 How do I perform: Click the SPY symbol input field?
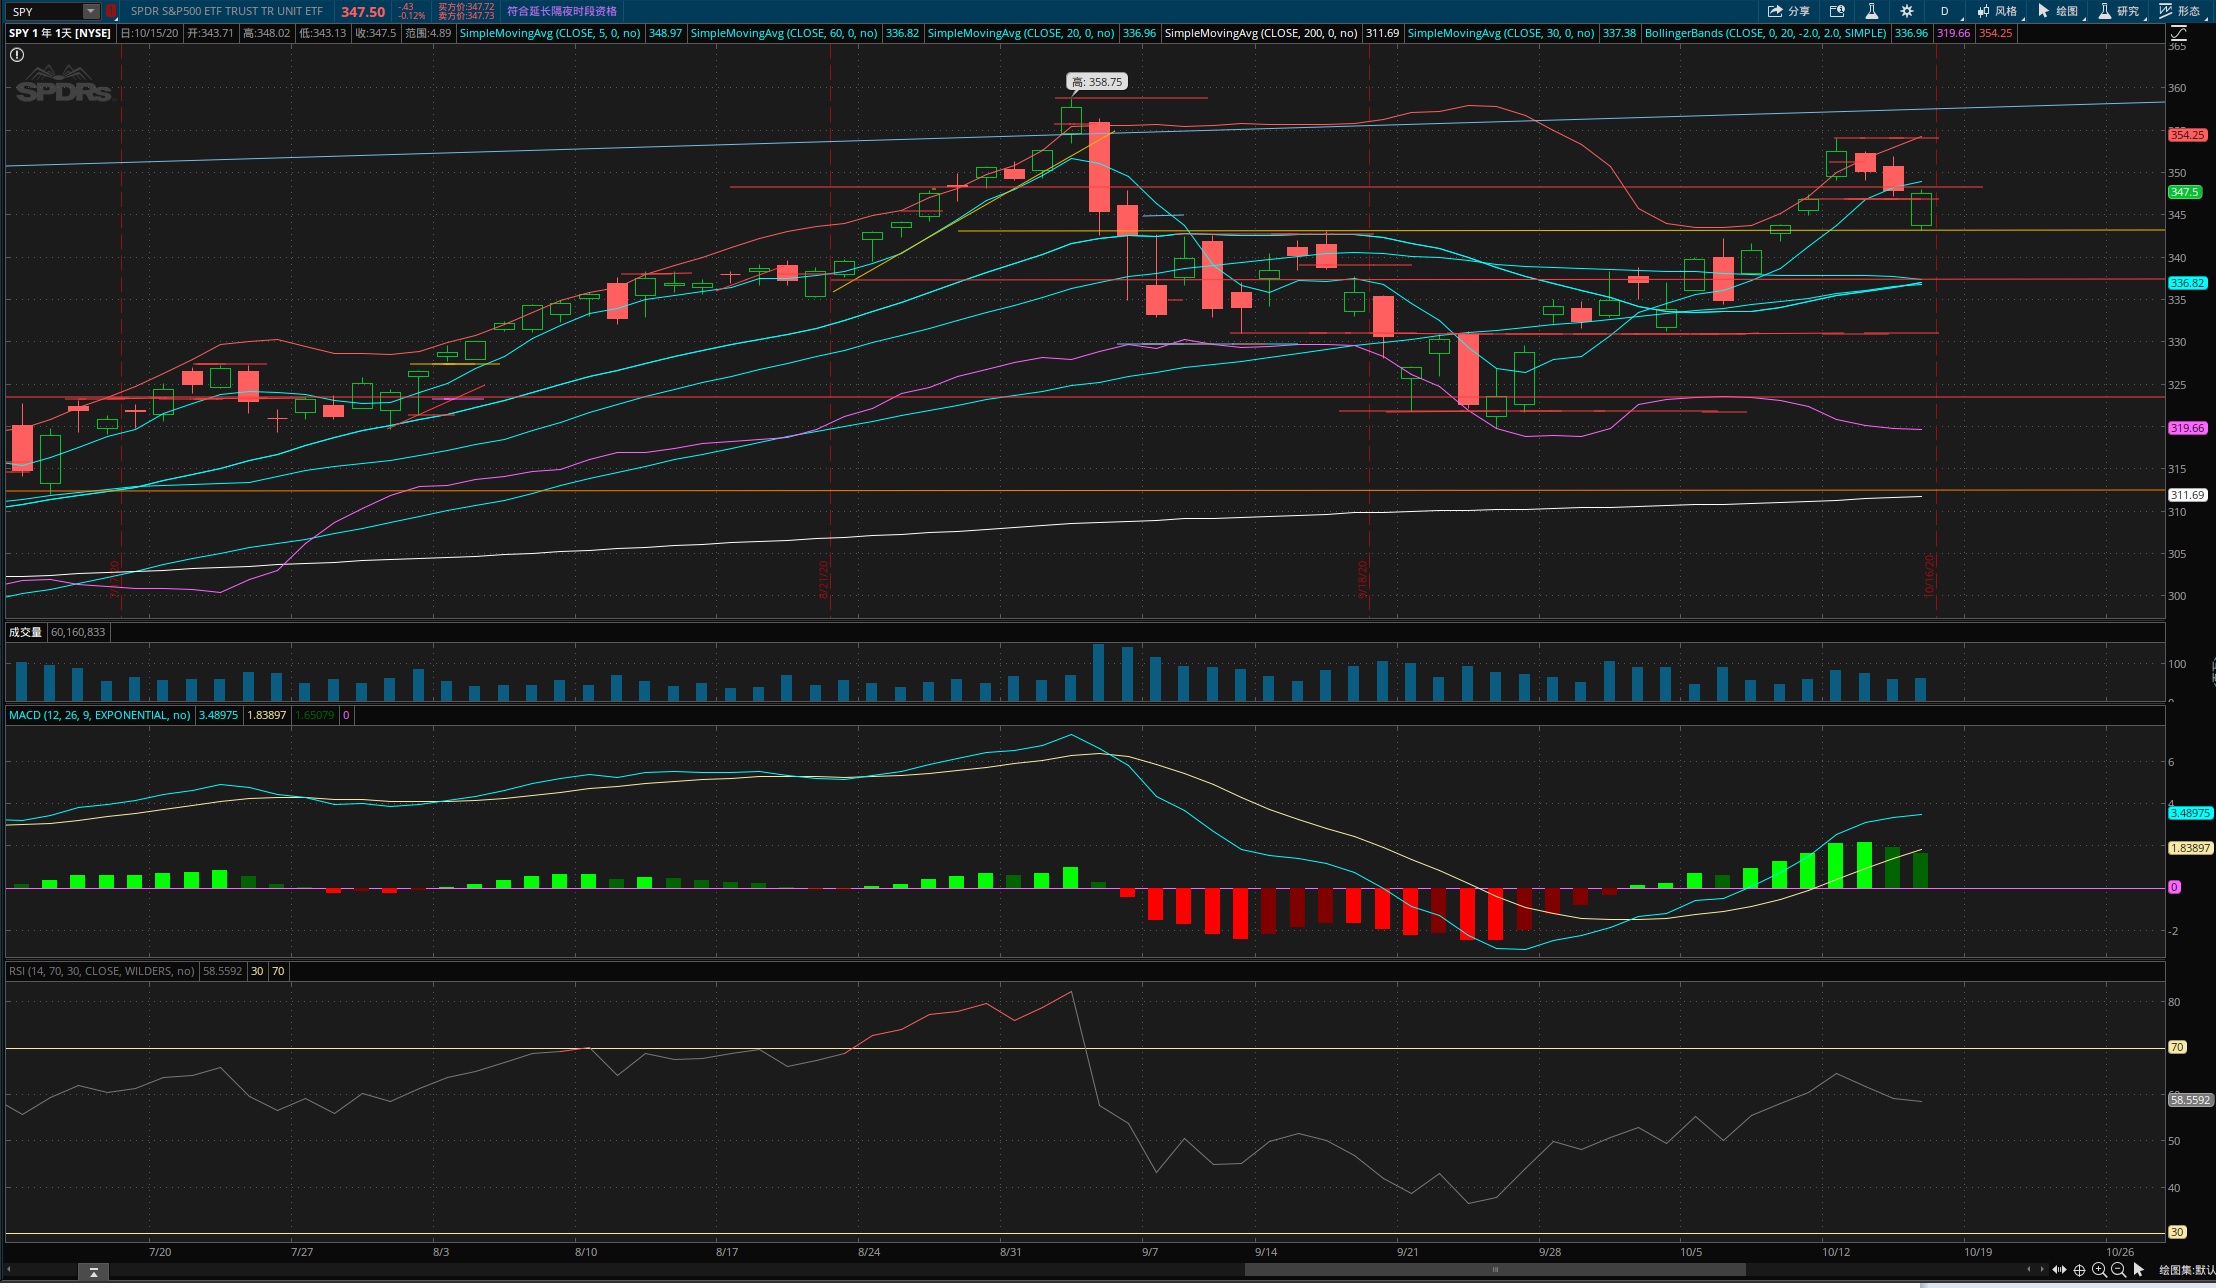45,11
